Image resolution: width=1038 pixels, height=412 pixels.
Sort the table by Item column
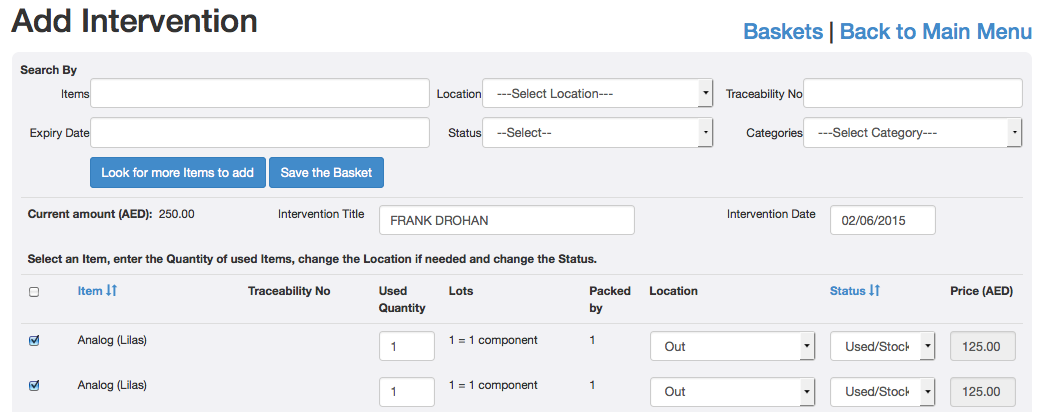click(x=97, y=291)
